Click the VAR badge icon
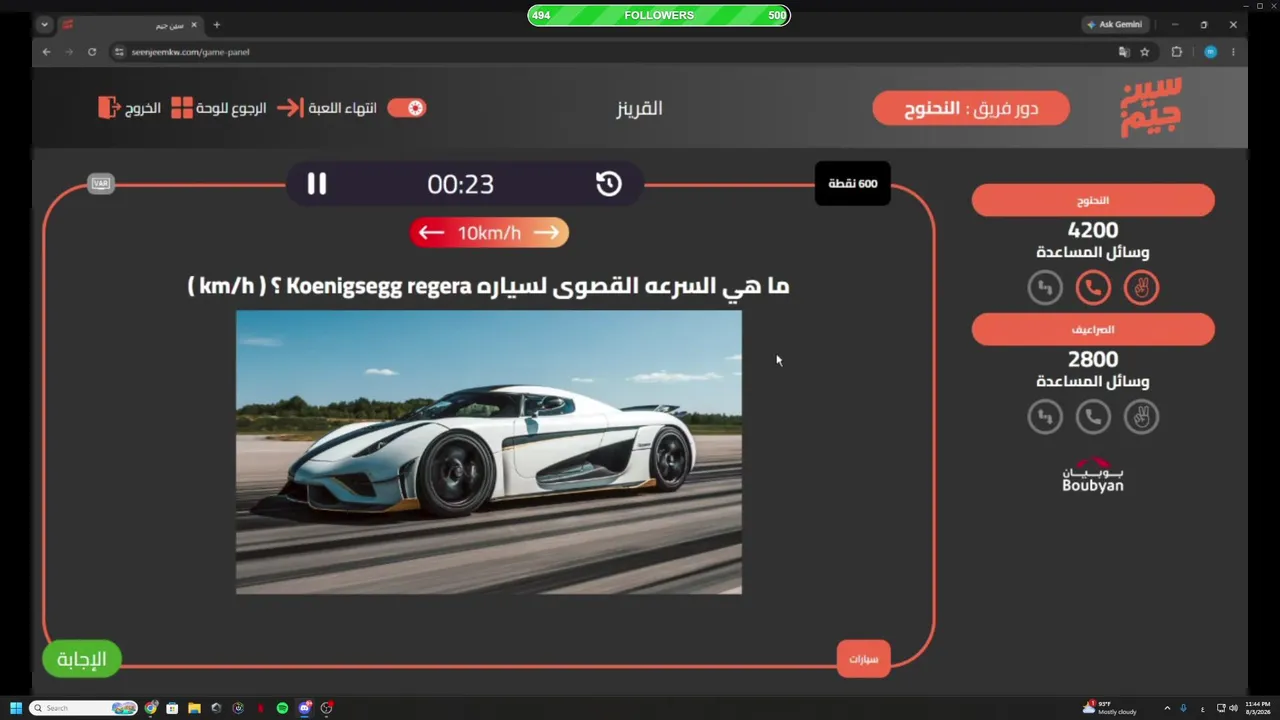The width and height of the screenshot is (1280, 720). (x=100, y=183)
